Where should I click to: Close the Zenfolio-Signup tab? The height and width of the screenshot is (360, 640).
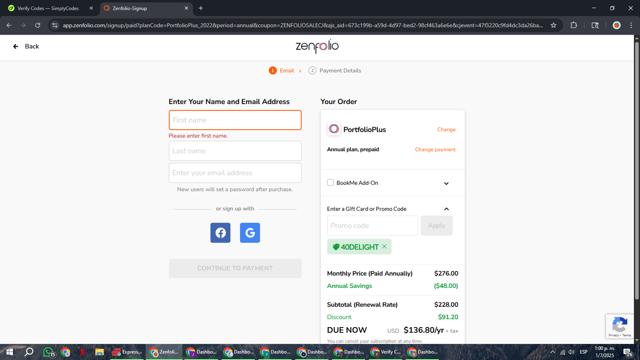tap(187, 8)
